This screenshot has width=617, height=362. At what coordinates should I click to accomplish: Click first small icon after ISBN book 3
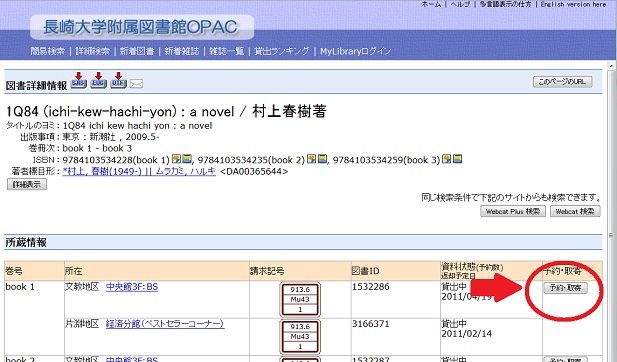point(447,159)
